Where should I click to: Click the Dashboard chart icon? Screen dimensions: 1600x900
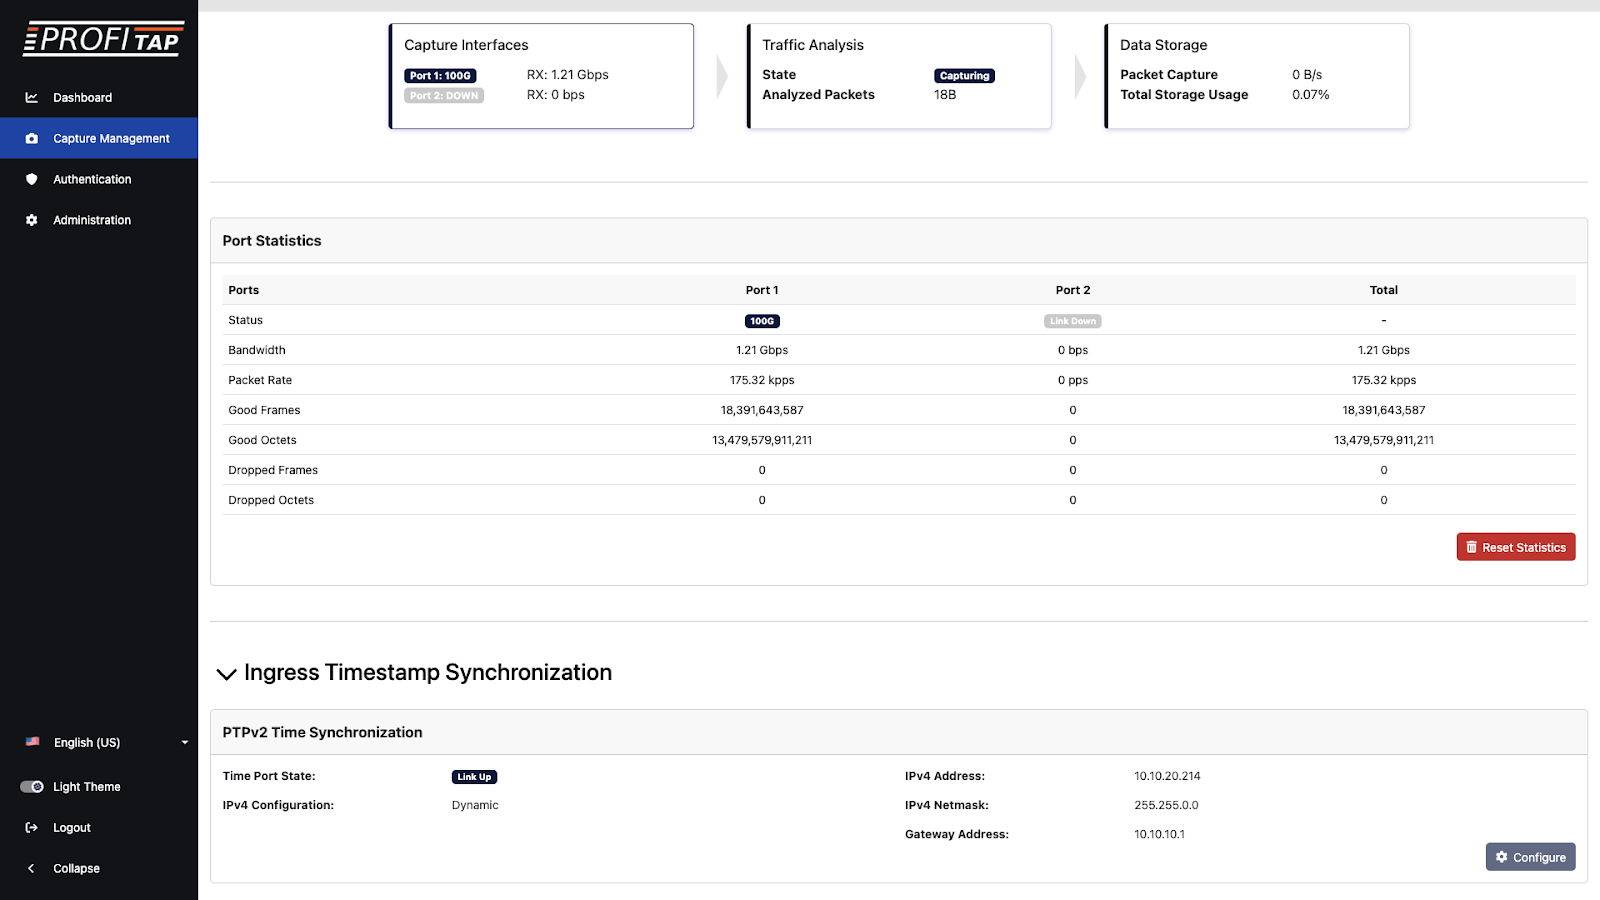point(32,98)
